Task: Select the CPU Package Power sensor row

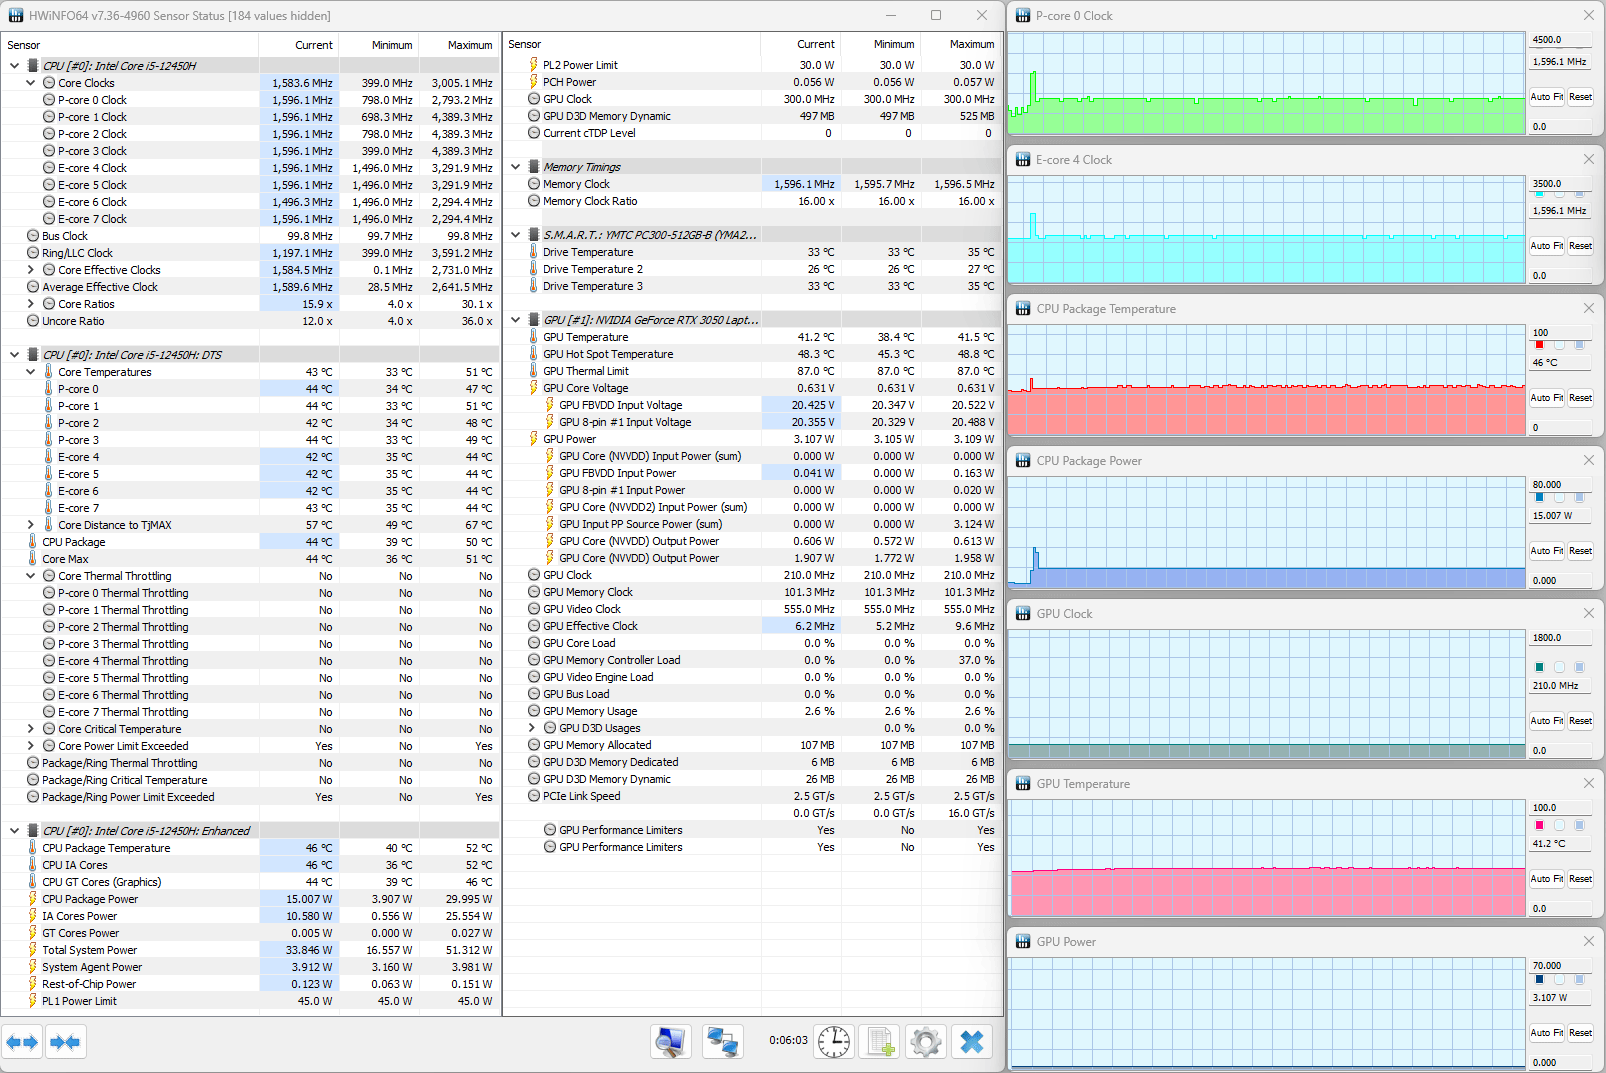Action: [x=90, y=899]
